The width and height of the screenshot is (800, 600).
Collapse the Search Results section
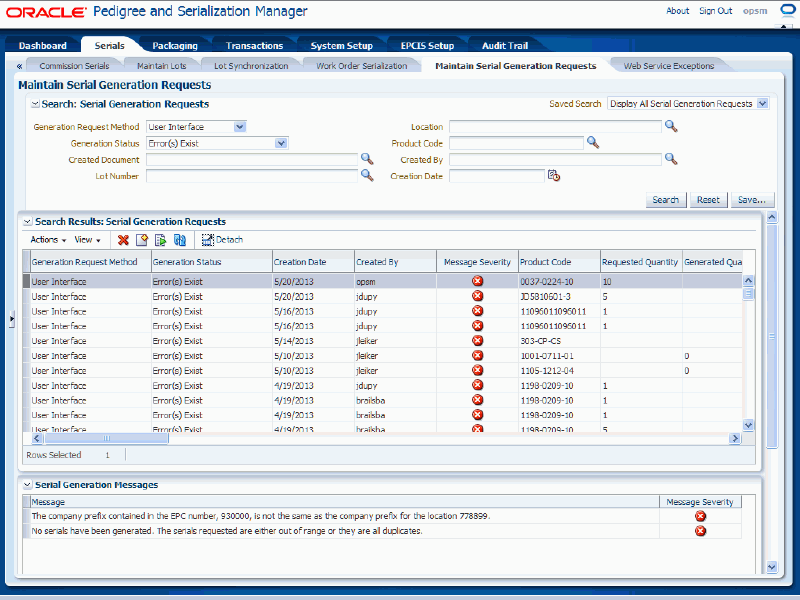coord(28,222)
